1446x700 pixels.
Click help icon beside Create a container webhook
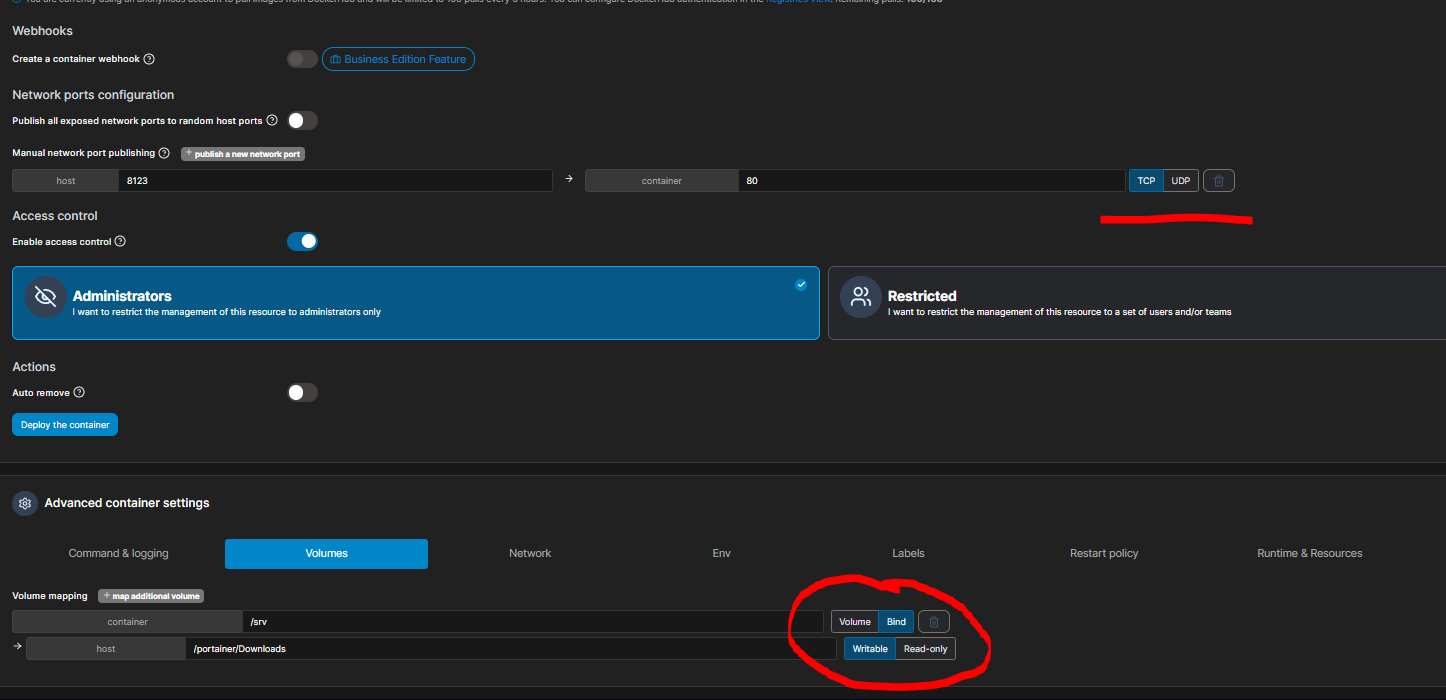149,59
